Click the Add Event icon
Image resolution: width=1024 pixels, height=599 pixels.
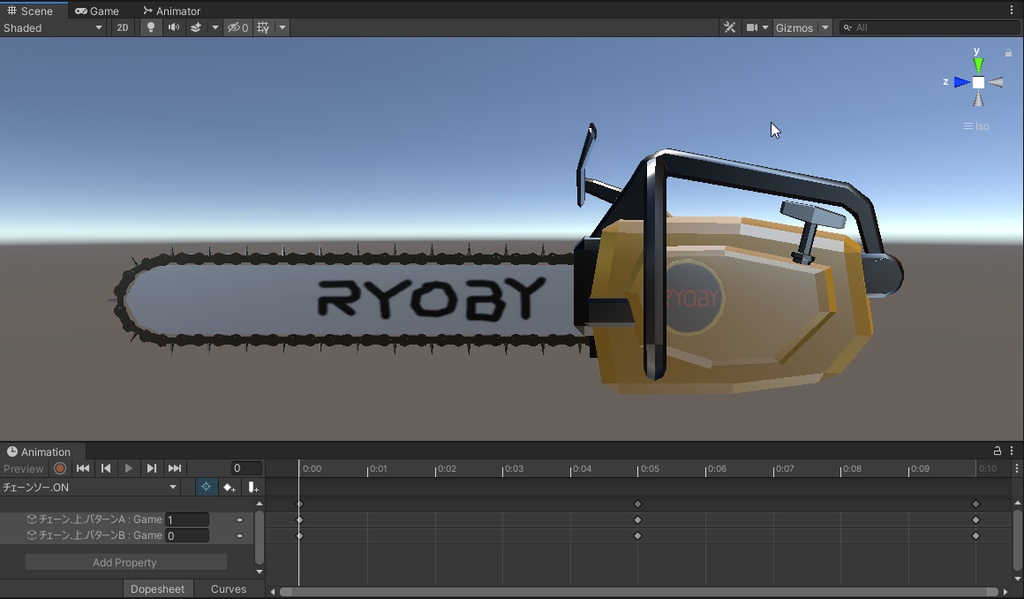click(x=253, y=487)
